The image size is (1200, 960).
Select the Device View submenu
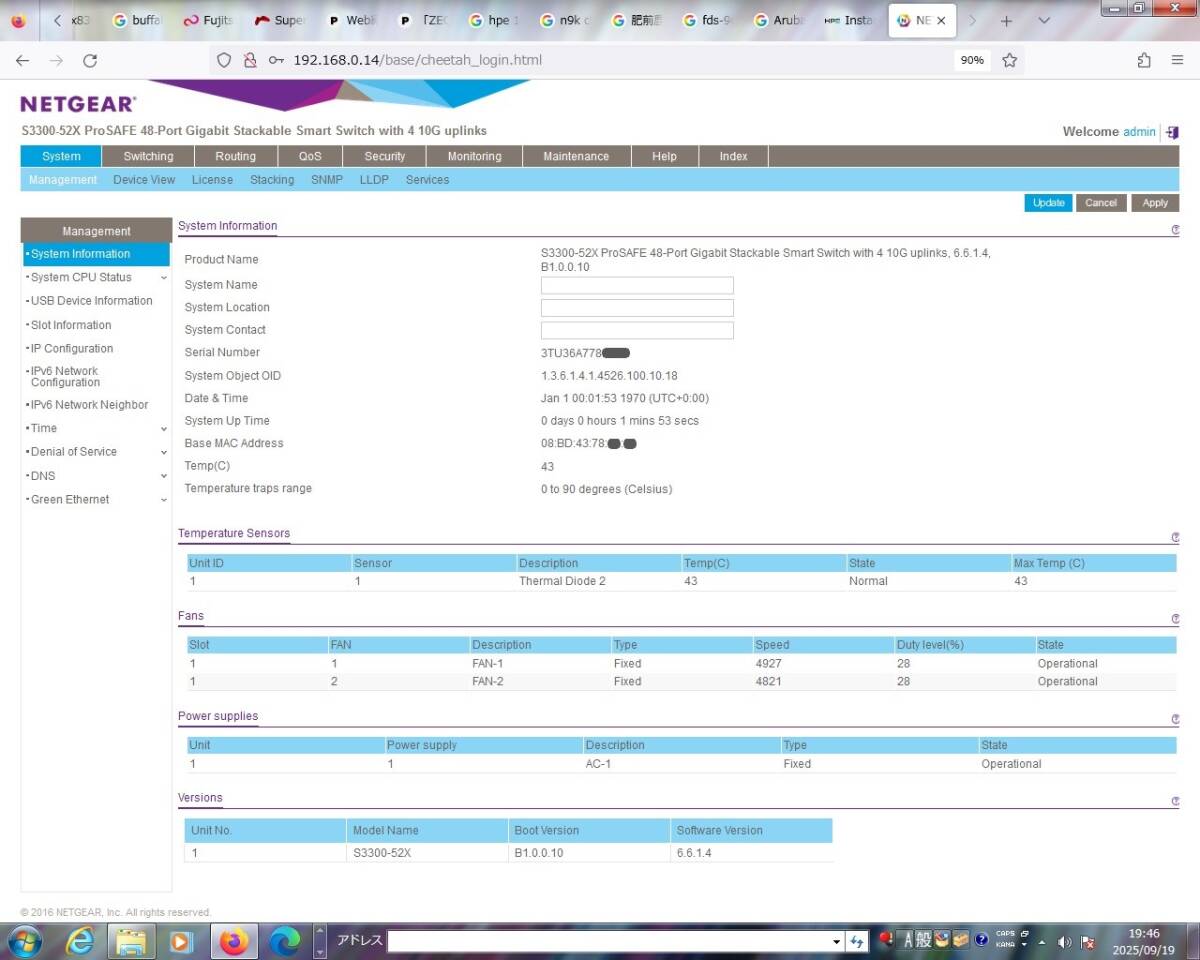(x=144, y=180)
